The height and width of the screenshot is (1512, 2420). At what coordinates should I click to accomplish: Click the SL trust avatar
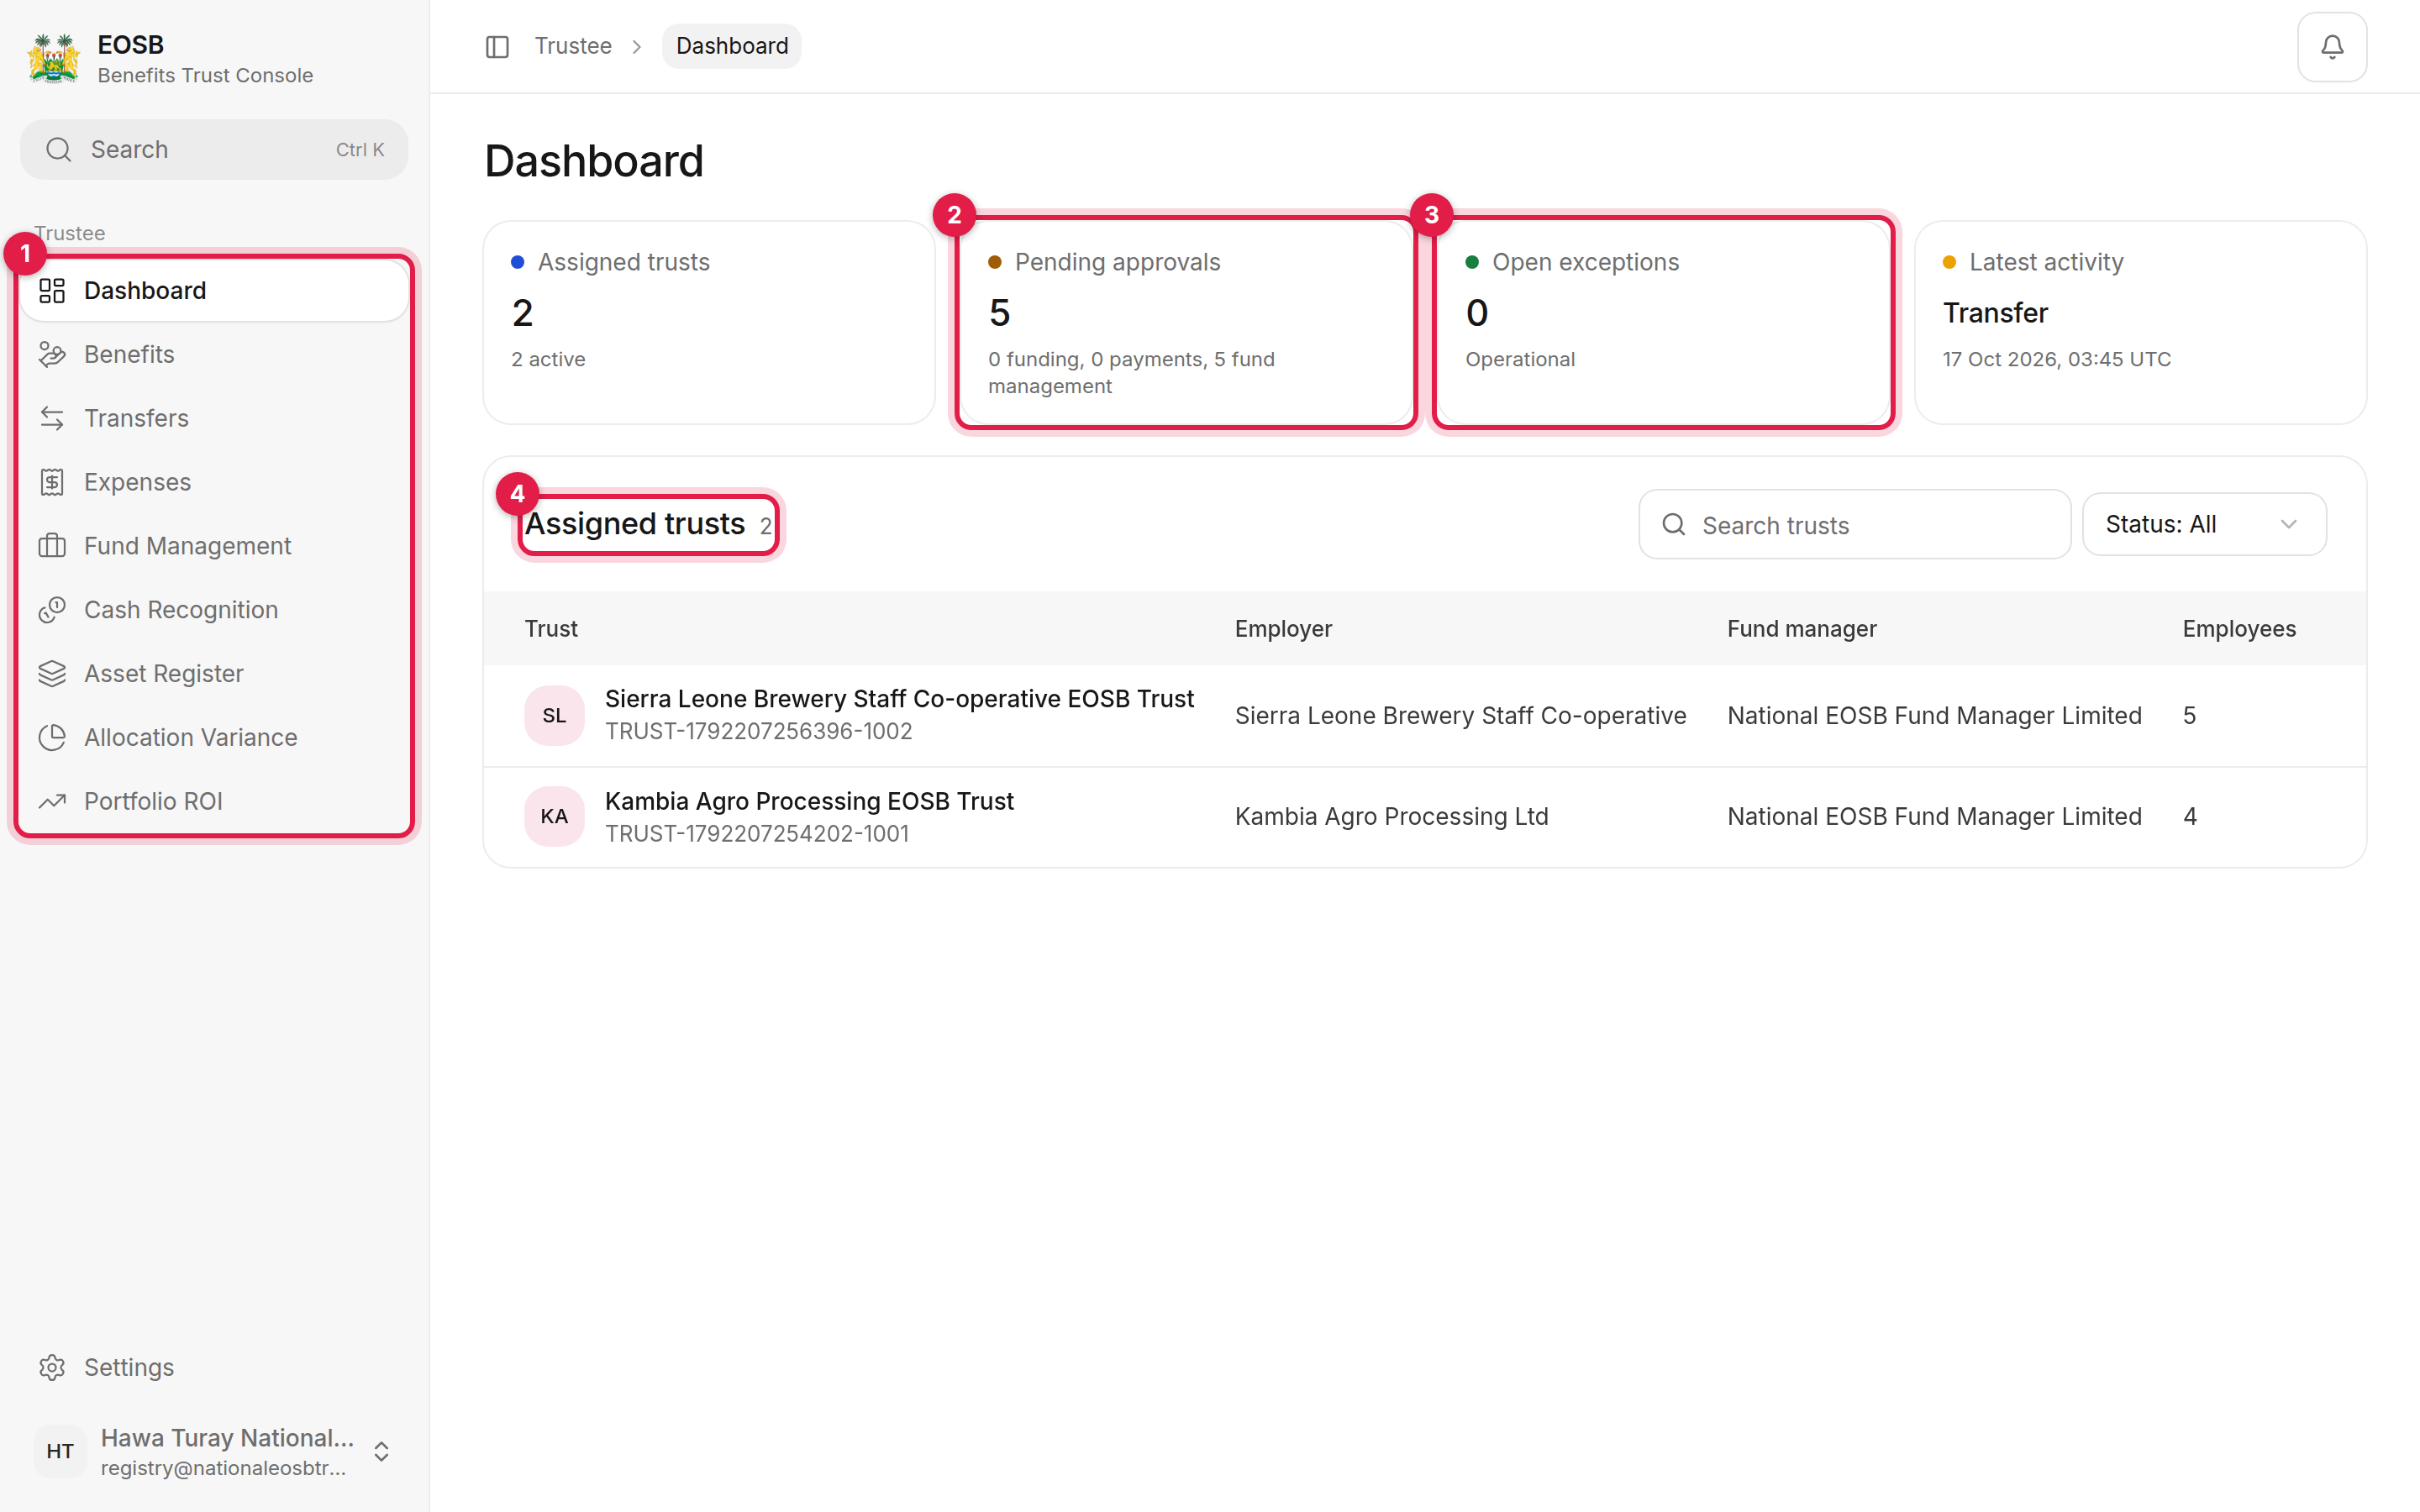(554, 716)
